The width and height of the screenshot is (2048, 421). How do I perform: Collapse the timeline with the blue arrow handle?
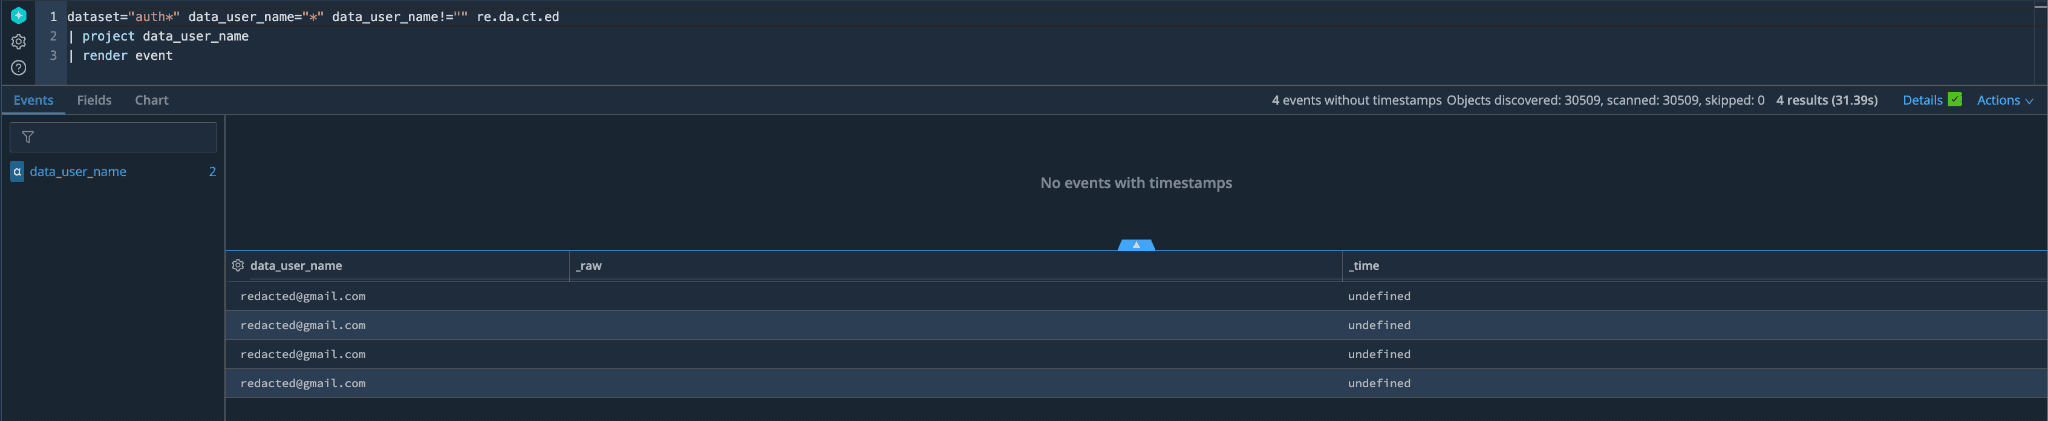pos(1136,245)
